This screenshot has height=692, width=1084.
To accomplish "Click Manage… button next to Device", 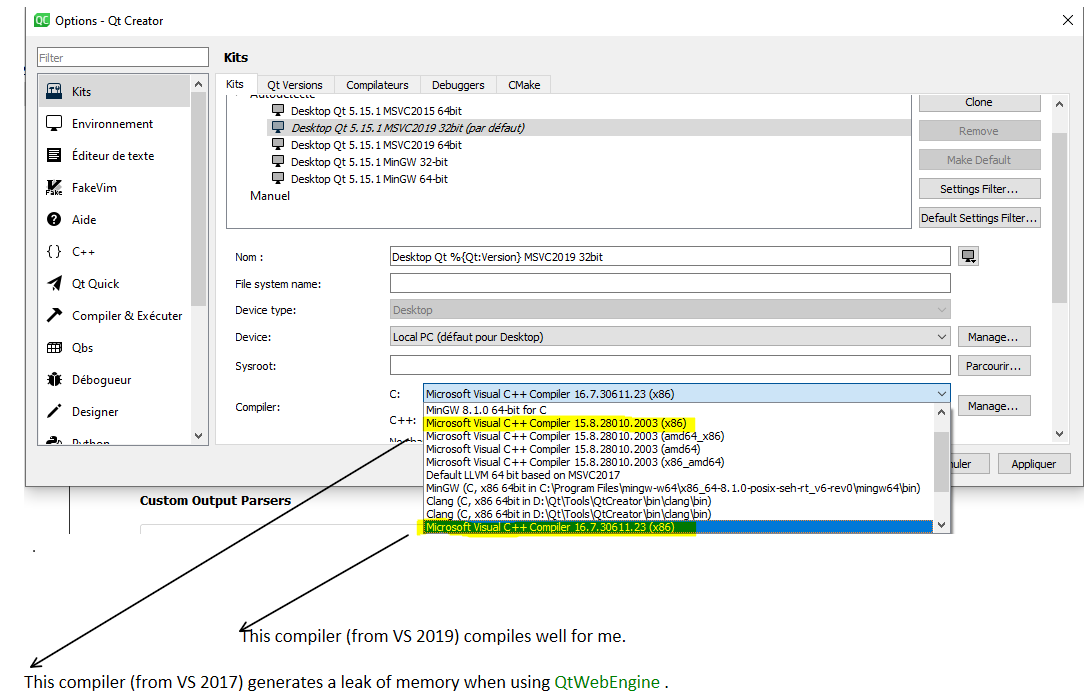I will pos(993,337).
